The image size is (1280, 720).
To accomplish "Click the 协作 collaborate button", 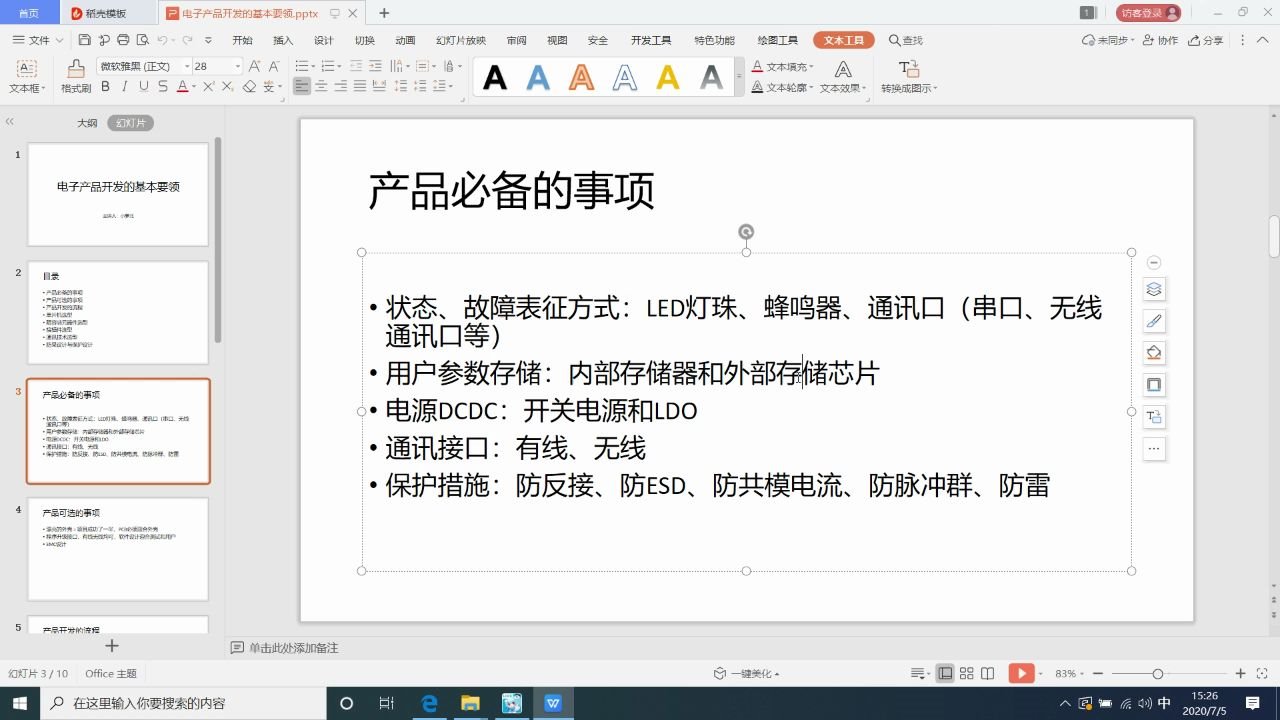I will tap(1160, 40).
